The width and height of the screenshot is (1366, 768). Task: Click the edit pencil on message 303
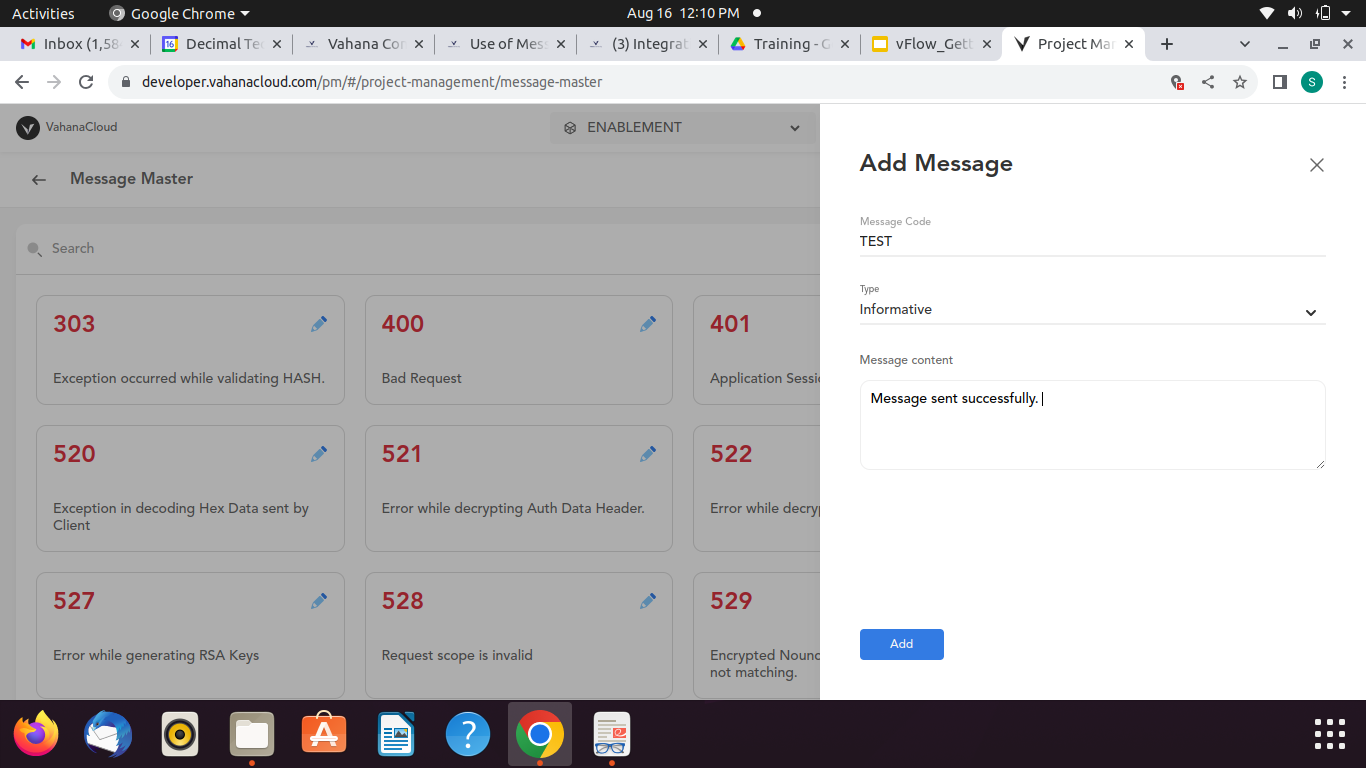pos(319,324)
